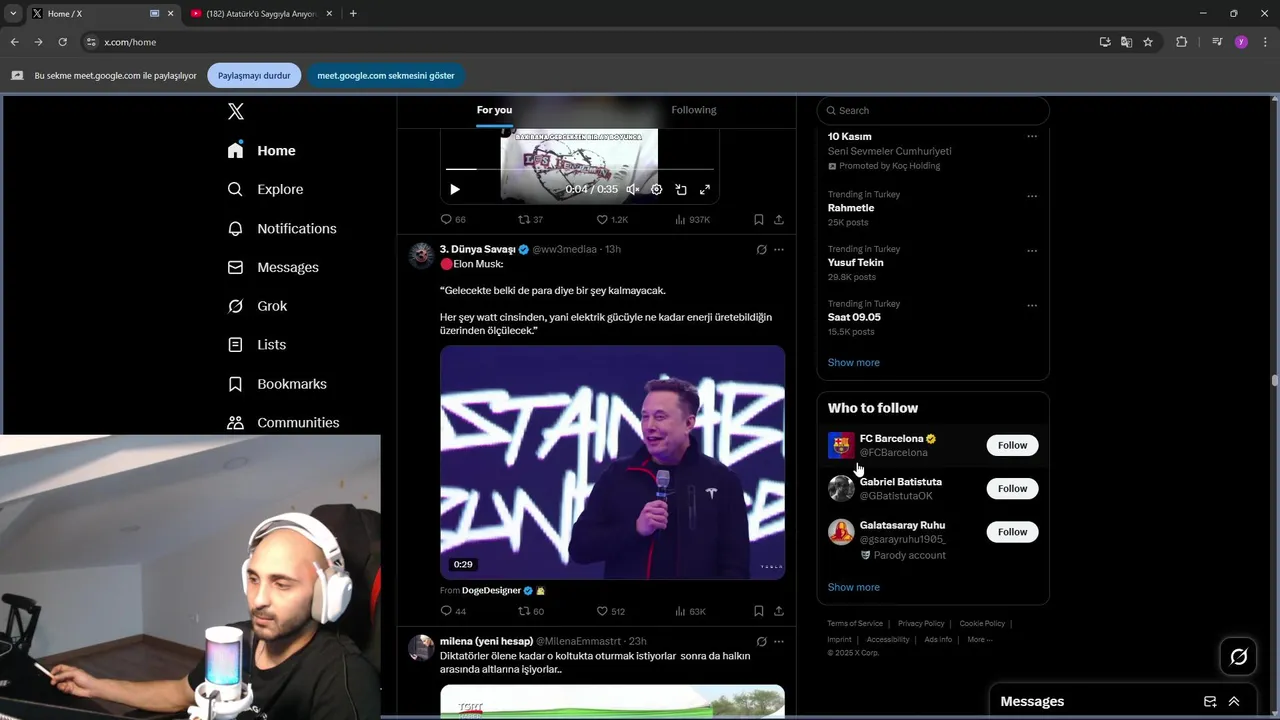This screenshot has height=720, width=1280.
Task: Click meet.google.com sekmesini göster button
Action: [386, 75]
